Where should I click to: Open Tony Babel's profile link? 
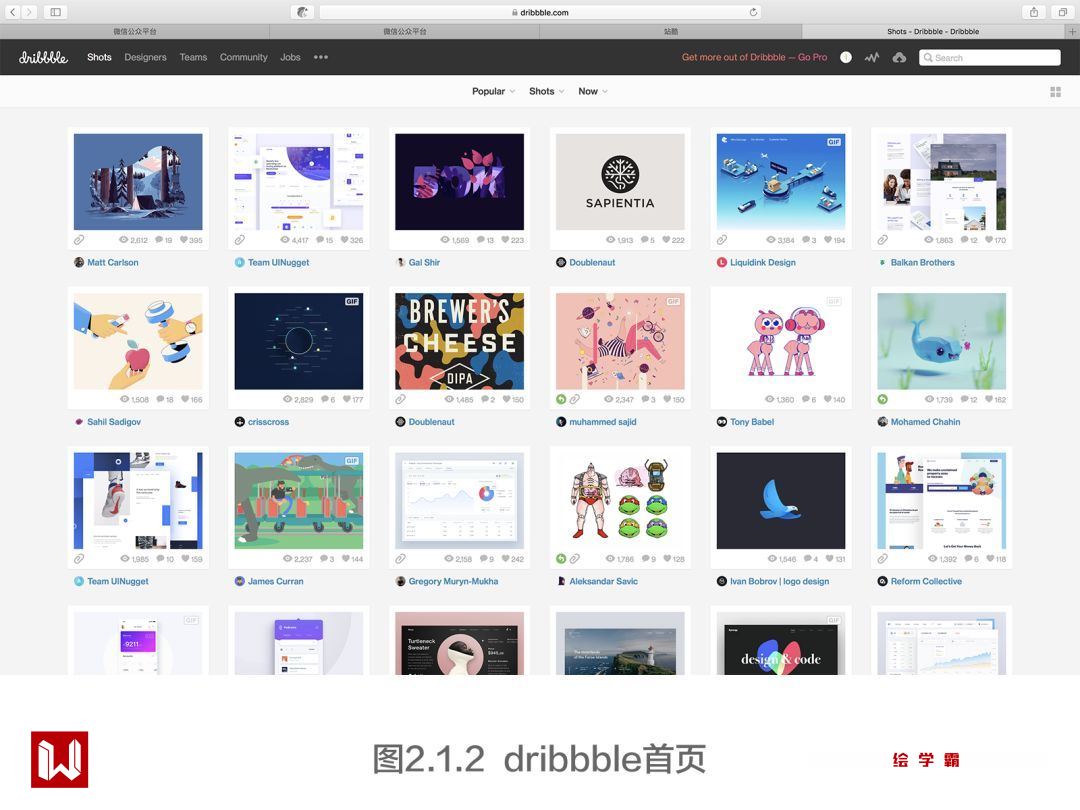click(x=752, y=422)
